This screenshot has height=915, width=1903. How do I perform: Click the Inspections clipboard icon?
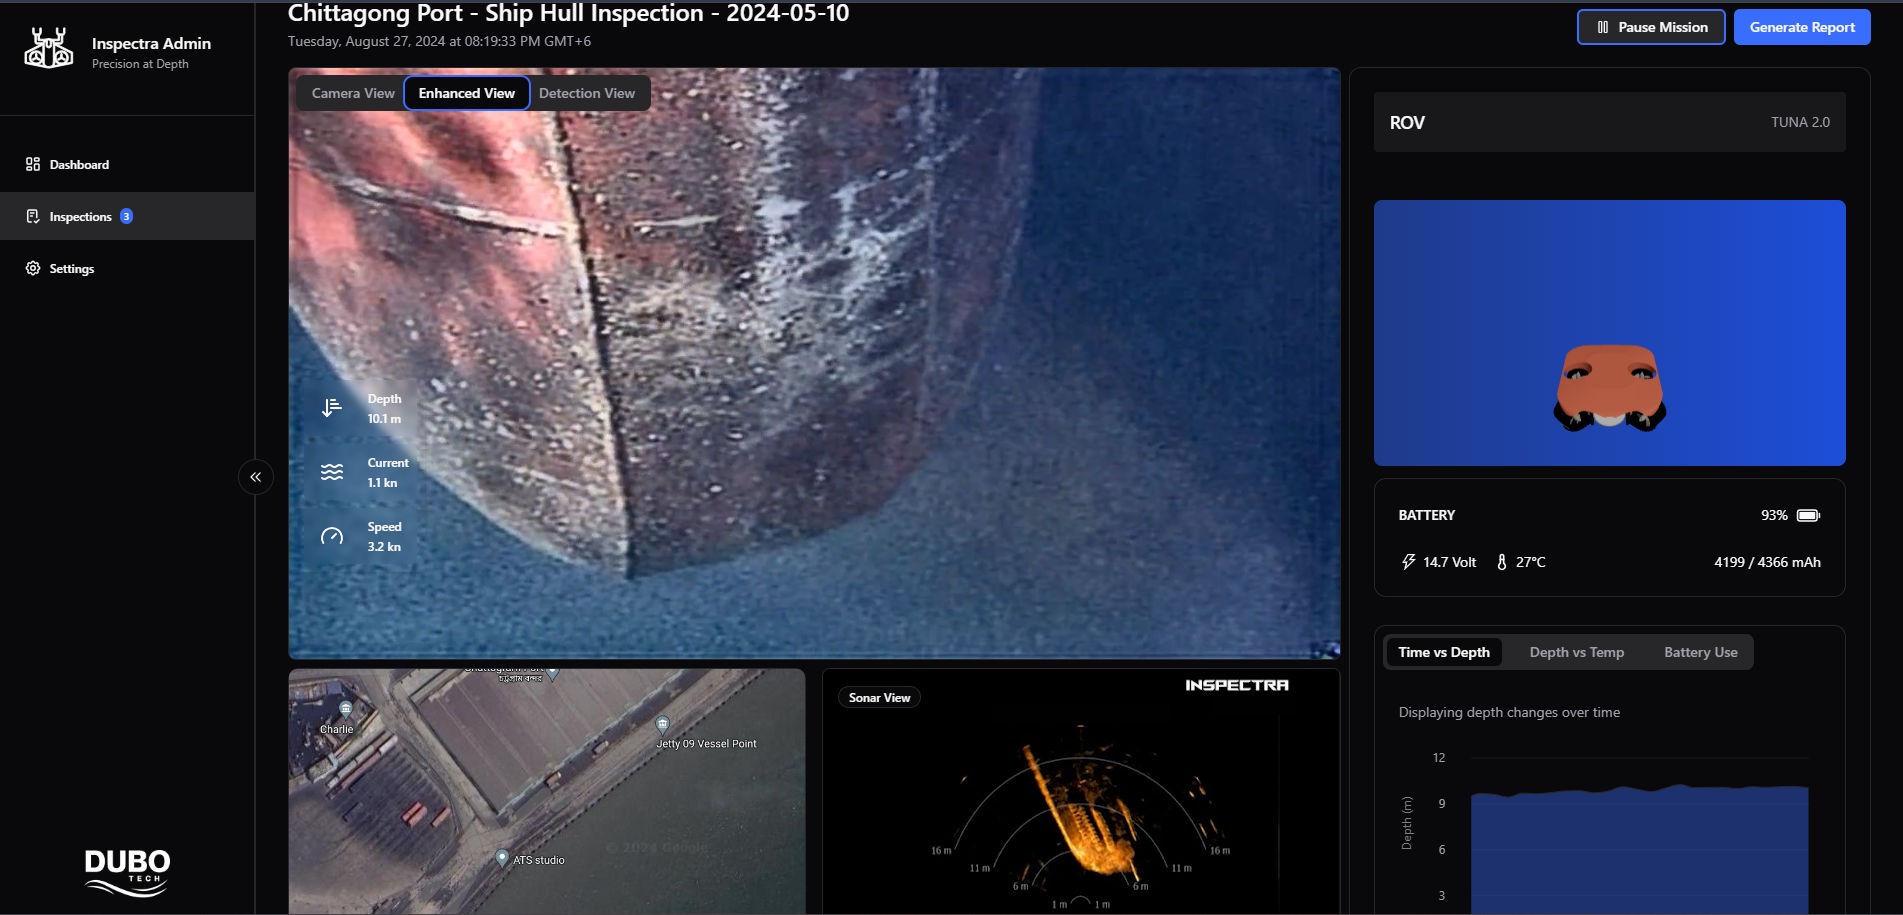(33, 216)
